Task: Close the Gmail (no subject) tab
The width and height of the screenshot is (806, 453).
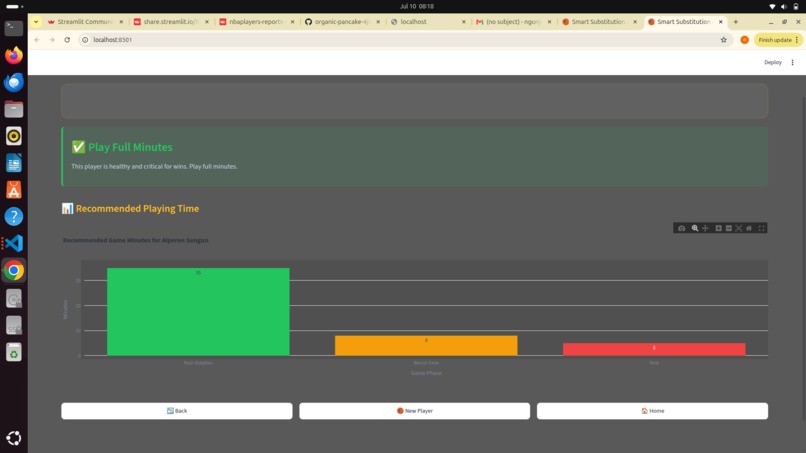Action: point(549,22)
